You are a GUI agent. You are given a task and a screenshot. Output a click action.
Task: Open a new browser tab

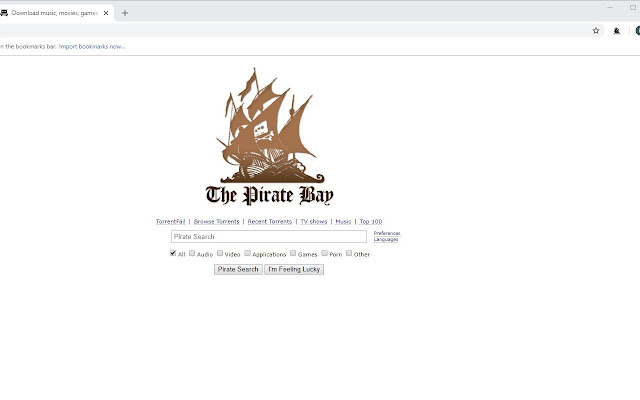click(125, 13)
